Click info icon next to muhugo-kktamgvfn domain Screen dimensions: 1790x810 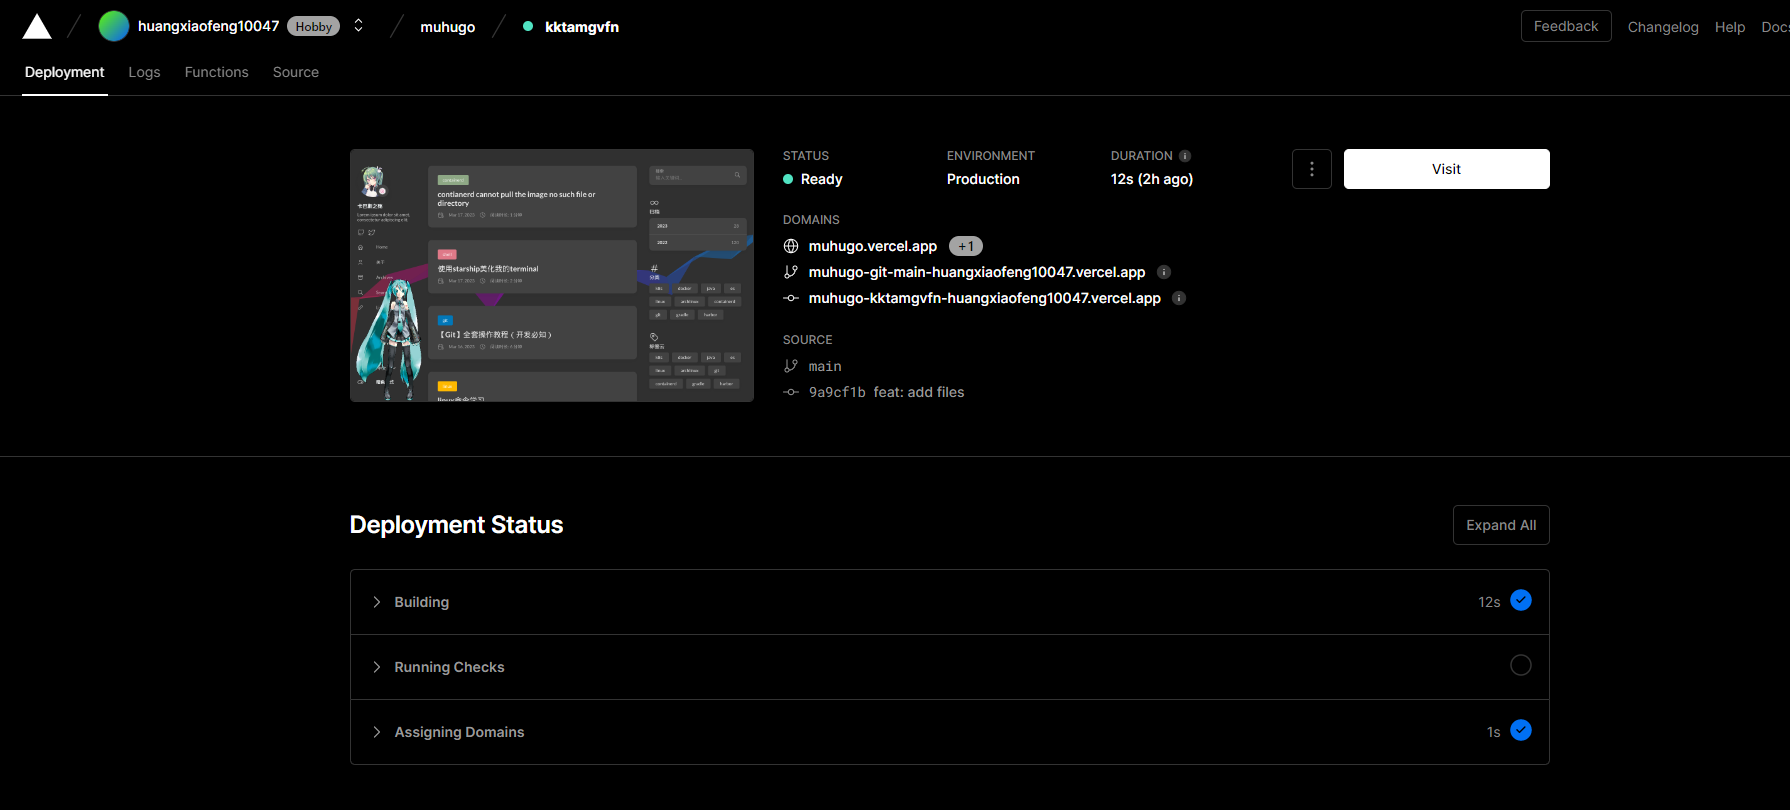point(1179,298)
